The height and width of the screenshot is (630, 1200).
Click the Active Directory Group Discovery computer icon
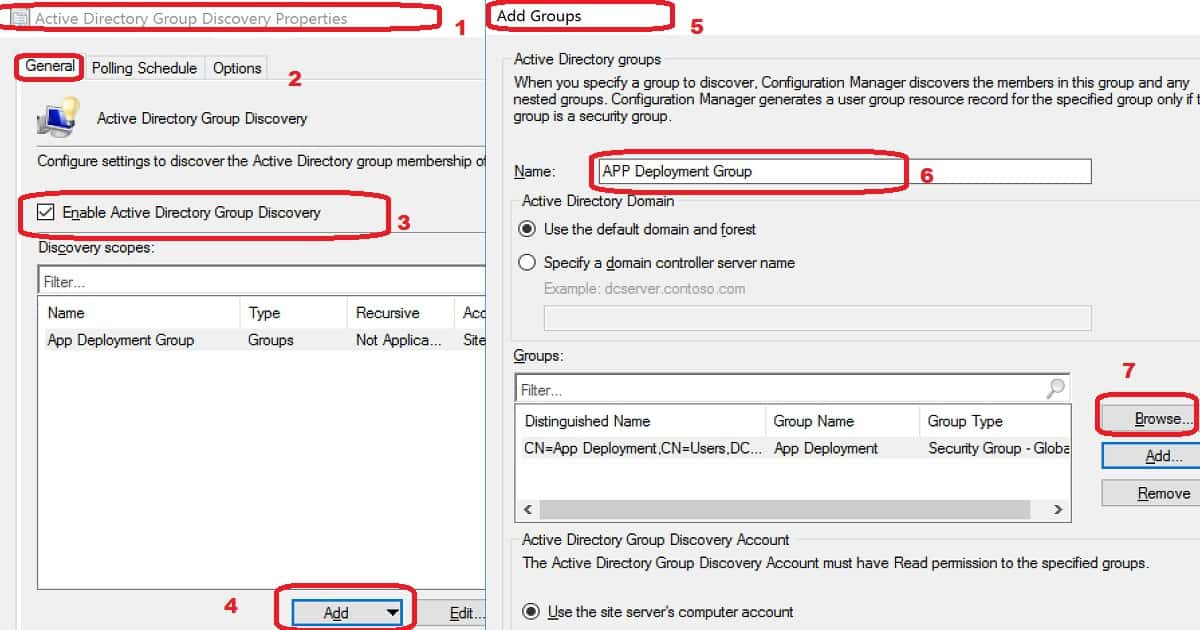(x=58, y=117)
